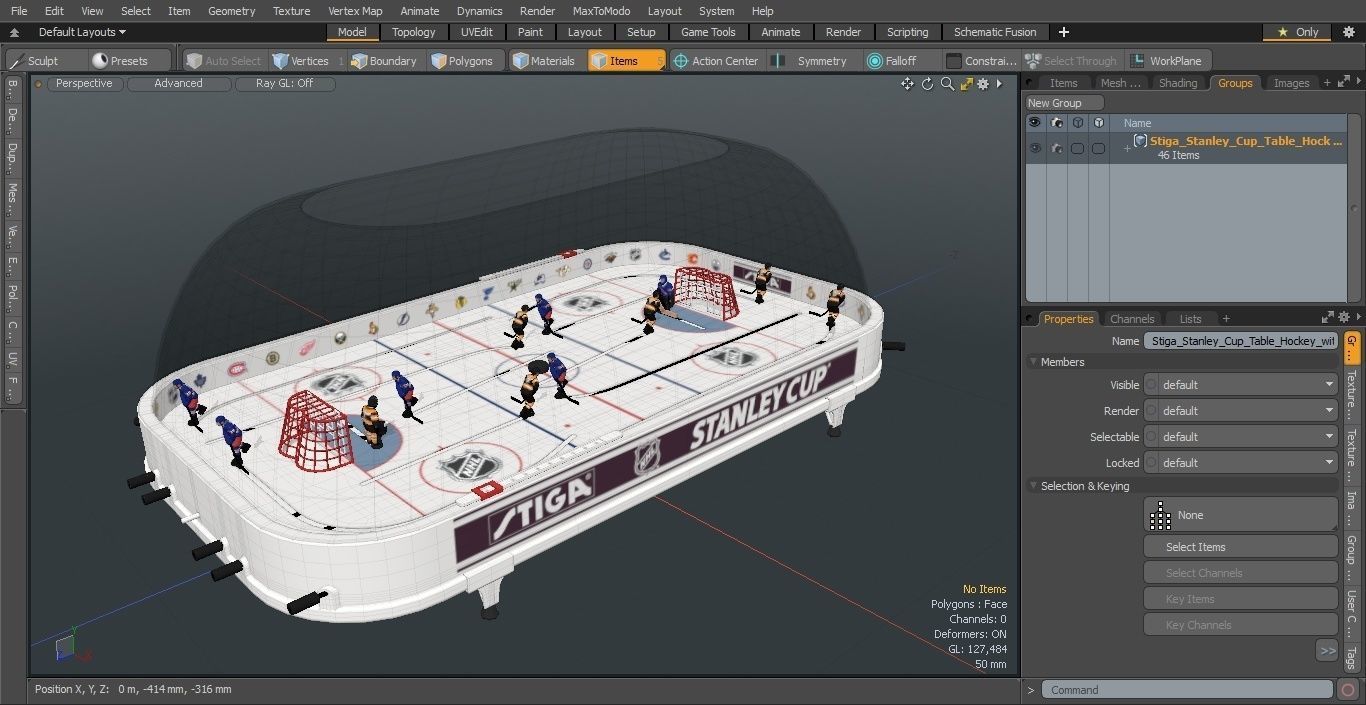Open the Selectable dropdown
This screenshot has width=1366, height=705.
1240,437
